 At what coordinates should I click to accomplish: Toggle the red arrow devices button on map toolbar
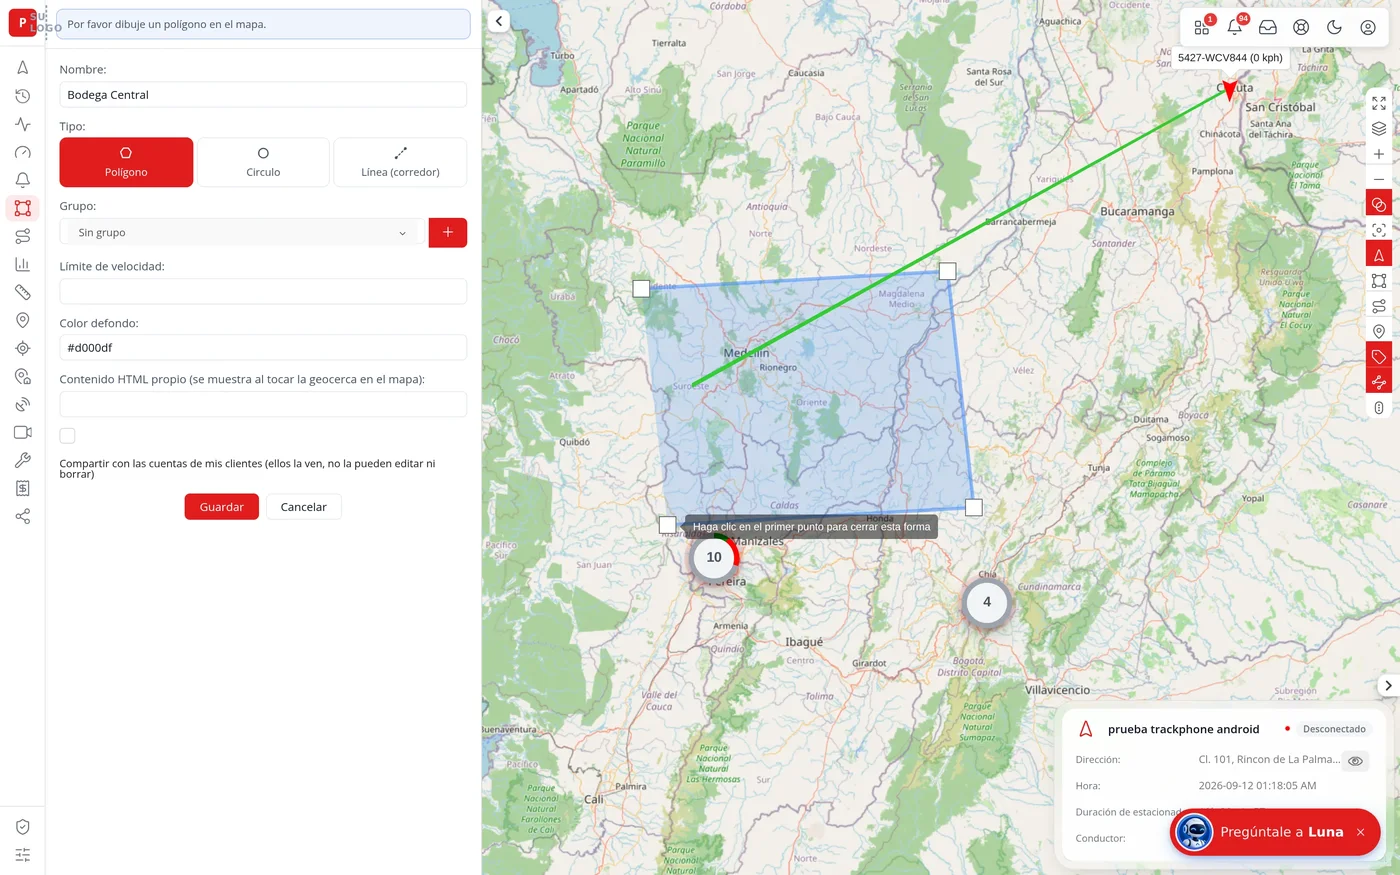point(1379,255)
